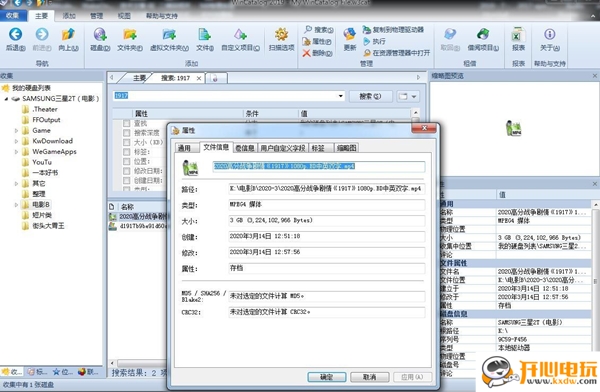Add a disk with the 磁盘 icon

[100, 34]
